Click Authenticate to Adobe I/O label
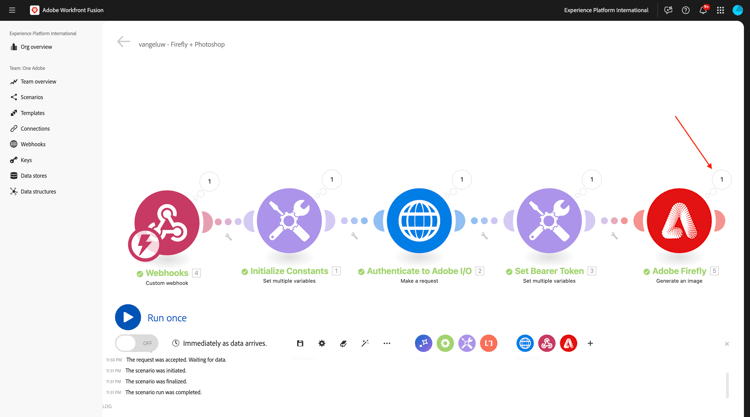 pyautogui.click(x=419, y=271)
